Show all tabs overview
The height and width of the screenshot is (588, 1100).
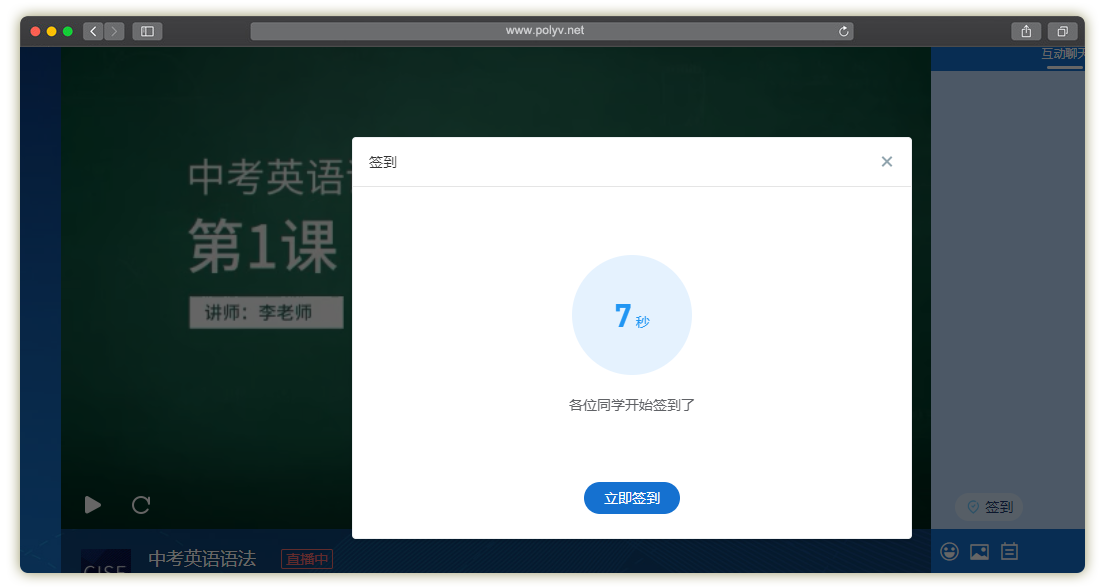point(1062,31)
